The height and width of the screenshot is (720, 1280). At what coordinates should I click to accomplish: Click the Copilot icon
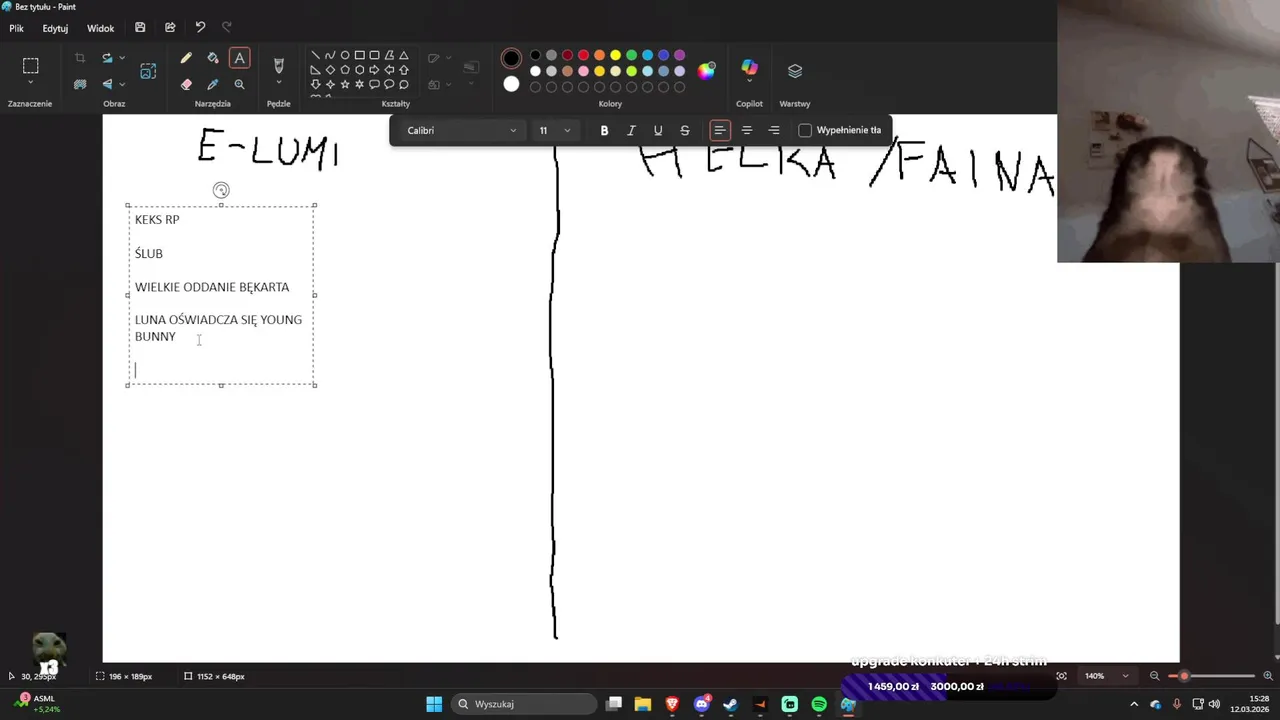point(749,67)
